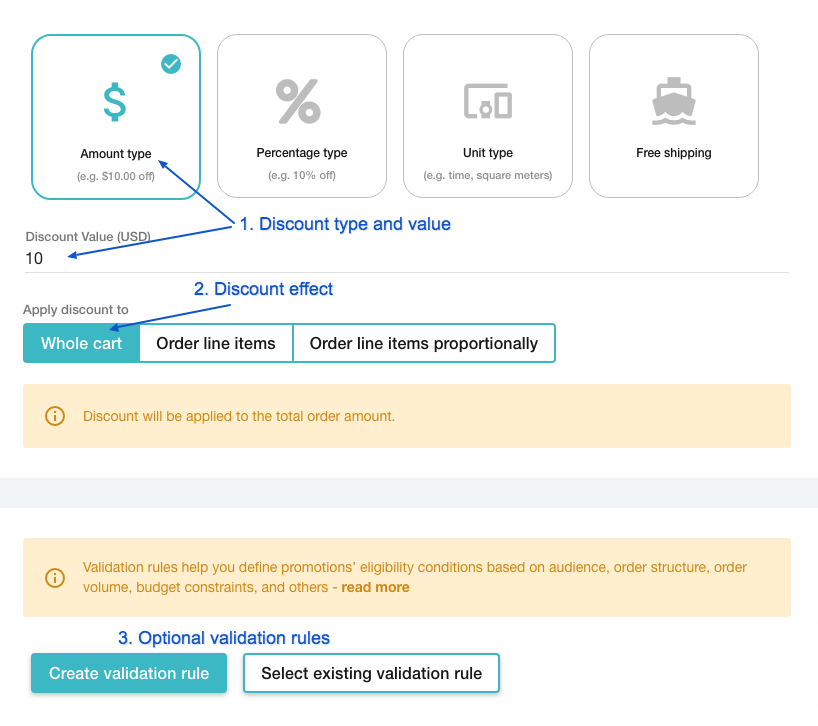The height and width of the screenshot is (726, 818).
Task: Click the ship icon on Free shipping card
Action: click(673, 100)
